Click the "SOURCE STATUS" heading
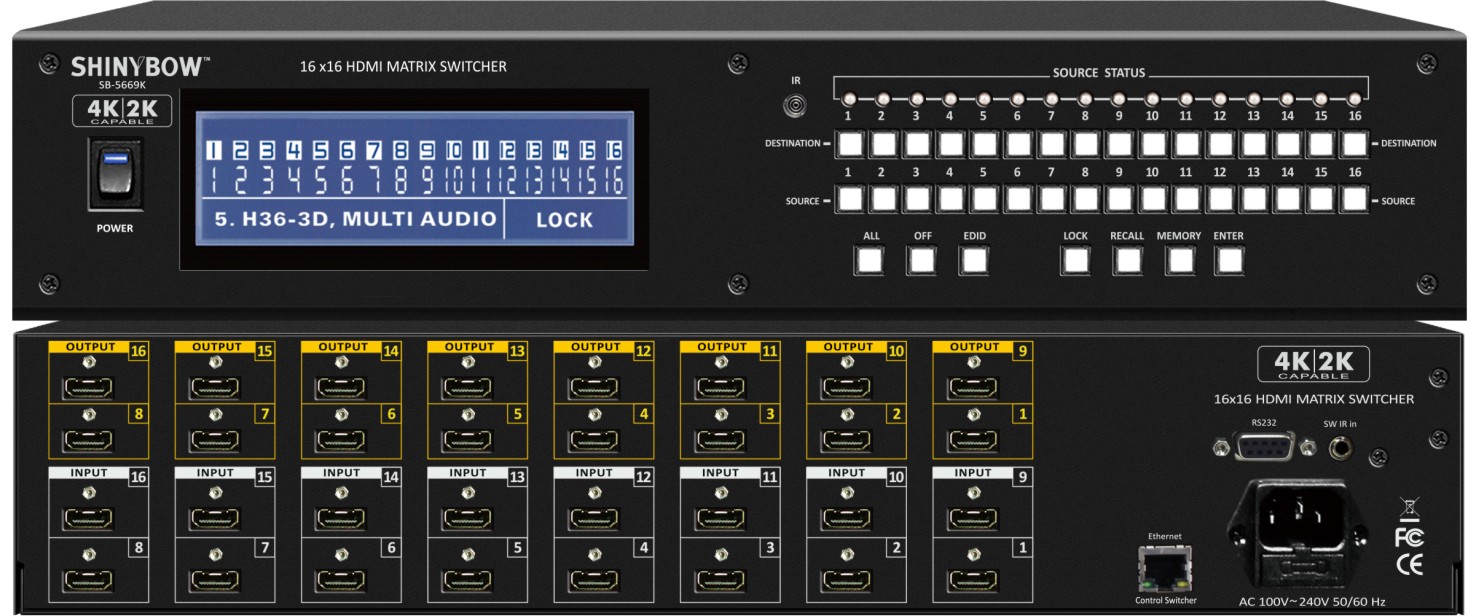This screenshot has width=1476, height=616. click(1099, 74)
